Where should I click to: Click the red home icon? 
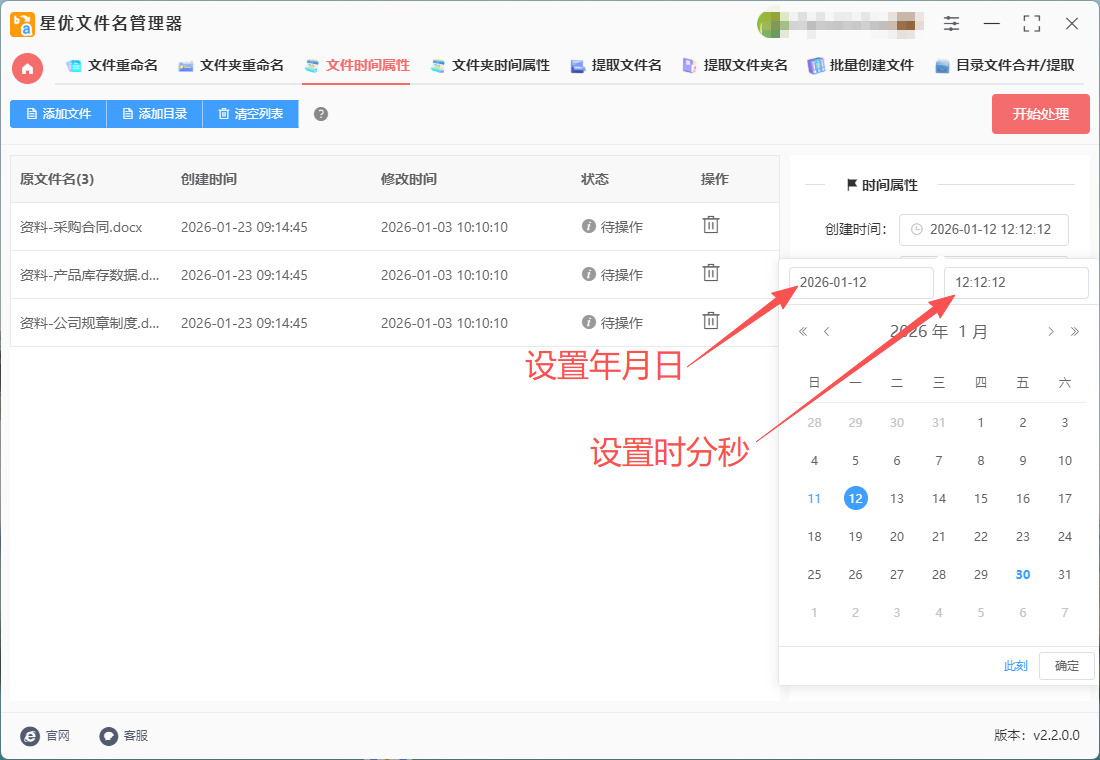click(x=27, y=68)
